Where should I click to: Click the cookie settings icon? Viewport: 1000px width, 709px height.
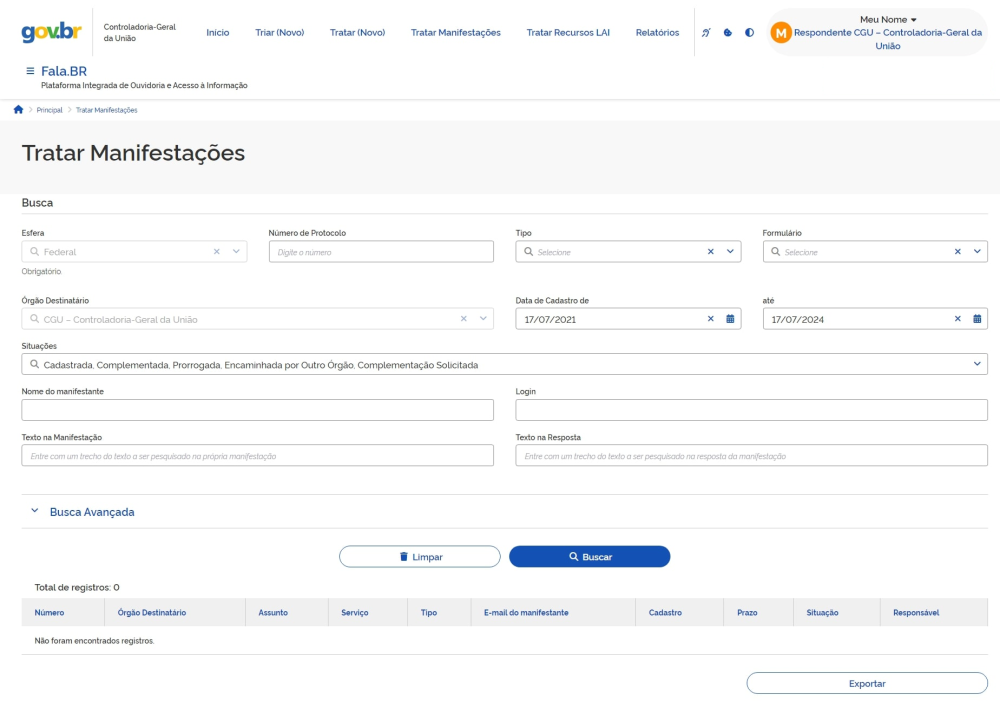[x=728, y=33]
